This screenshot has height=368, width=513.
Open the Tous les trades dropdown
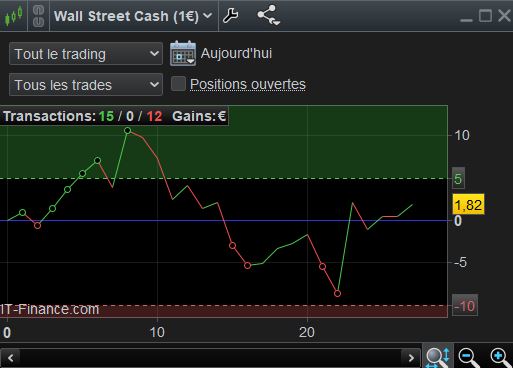pos(86,85)
